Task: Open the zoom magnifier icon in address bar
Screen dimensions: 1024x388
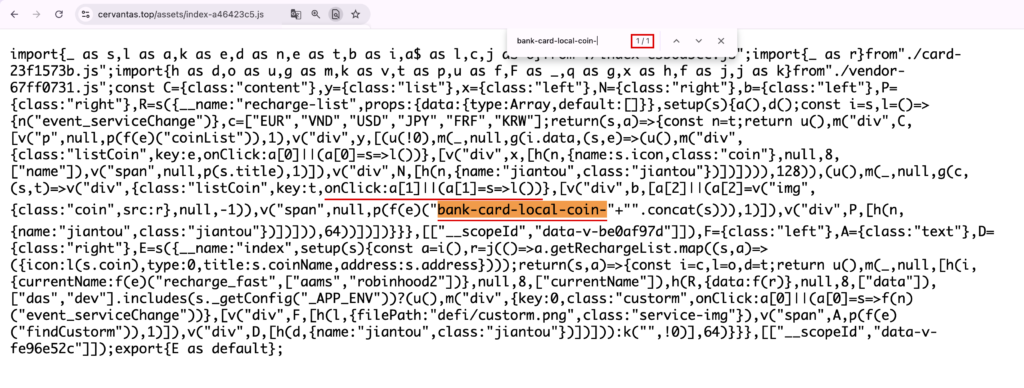Action: (x=316, y=14)
